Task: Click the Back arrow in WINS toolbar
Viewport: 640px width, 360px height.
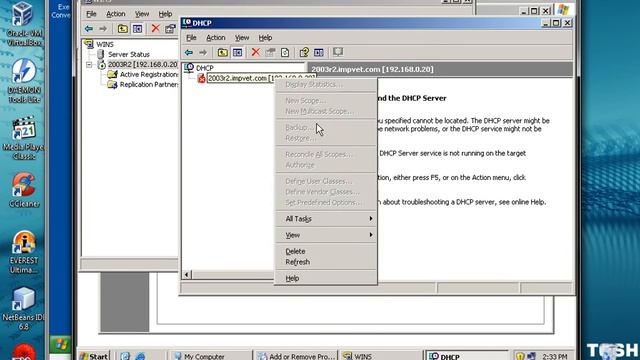Action: point(89,29)
